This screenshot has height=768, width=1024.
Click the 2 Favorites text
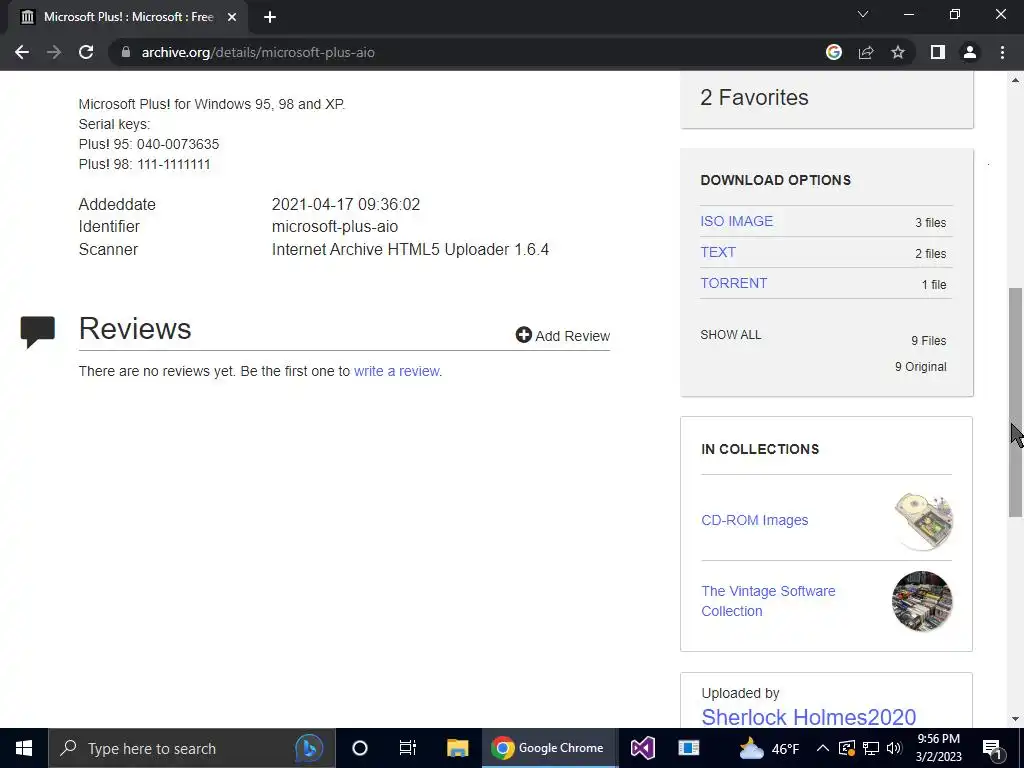tap(754, 97)
